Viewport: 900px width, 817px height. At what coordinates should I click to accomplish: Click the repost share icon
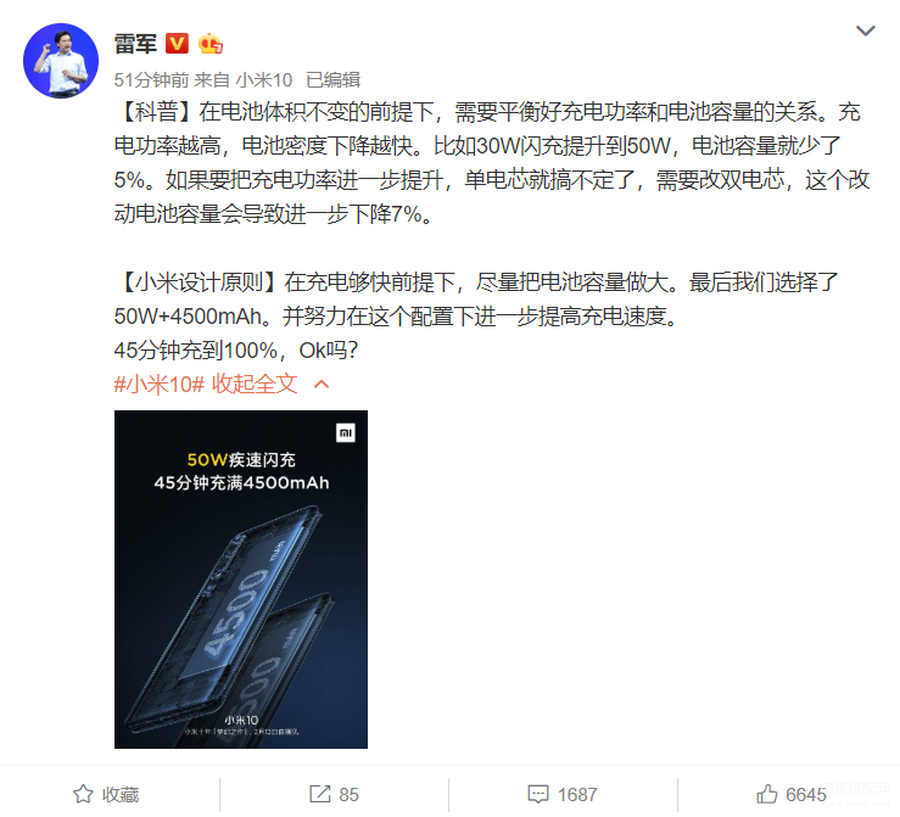(320, 794)
